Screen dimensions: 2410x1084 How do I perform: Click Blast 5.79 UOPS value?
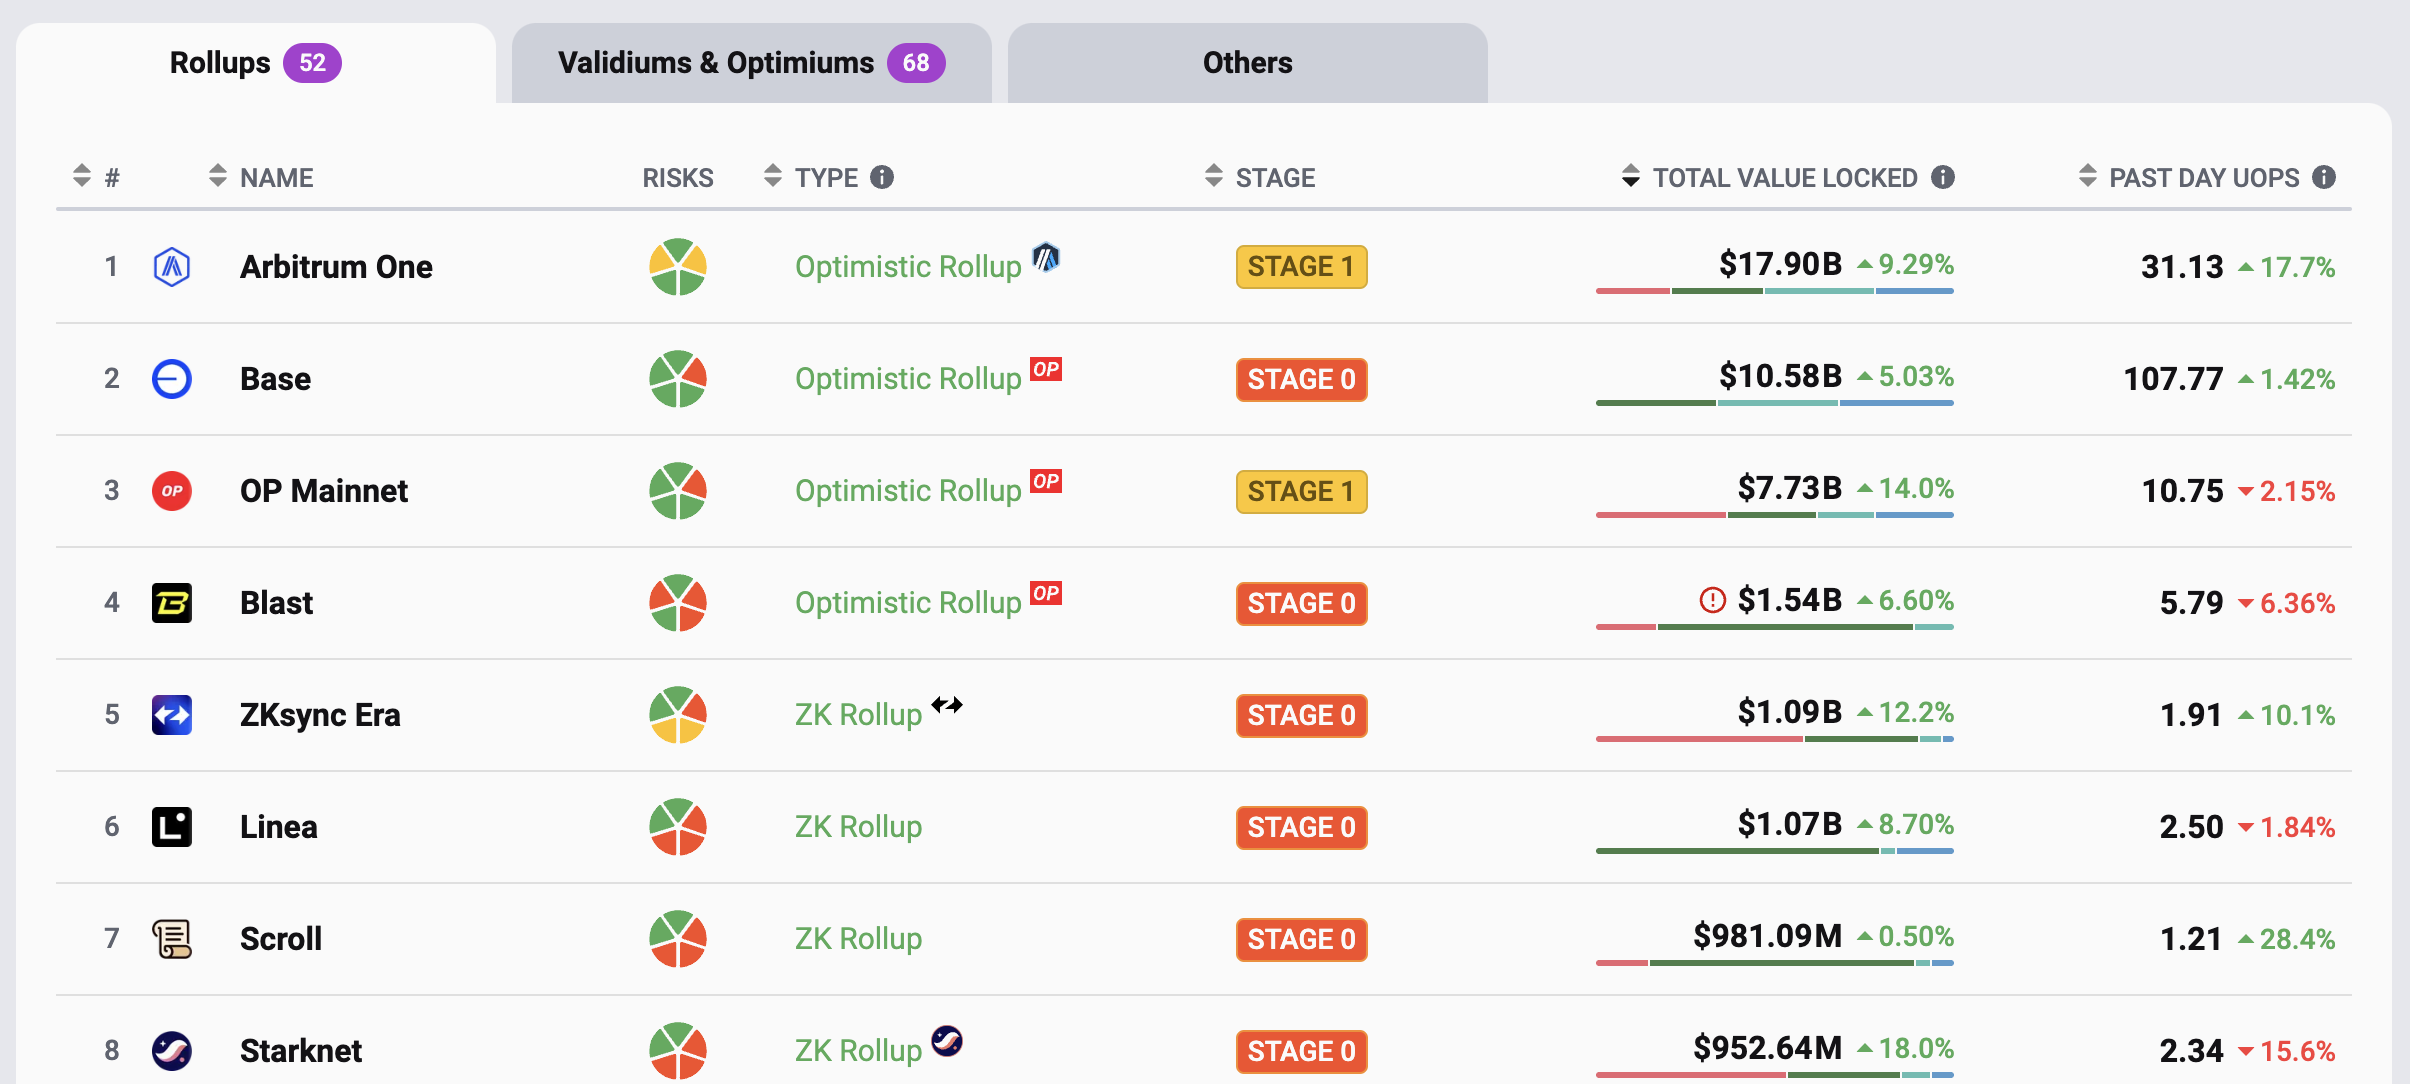click(x=2191, y=603)
